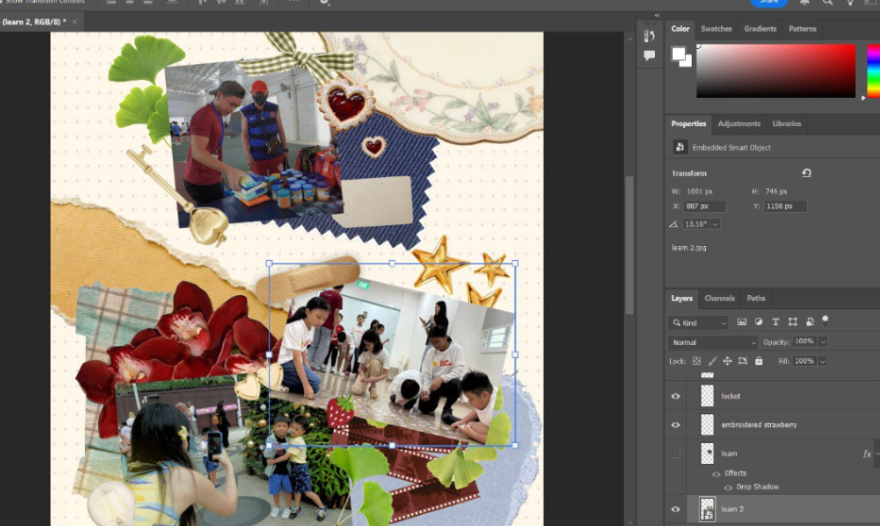Open the Adjustments tab

[x=739, y=124]
